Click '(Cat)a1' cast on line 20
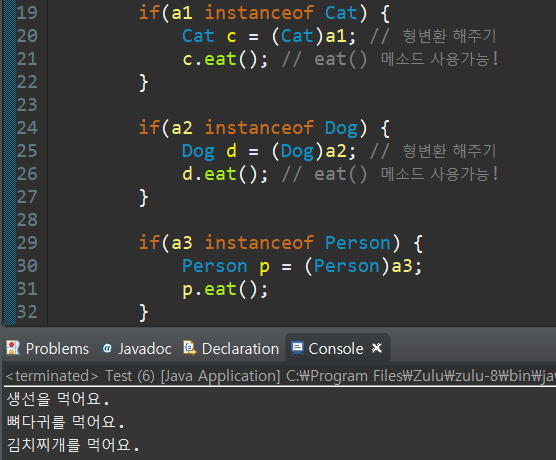 (x=310, y=36)
